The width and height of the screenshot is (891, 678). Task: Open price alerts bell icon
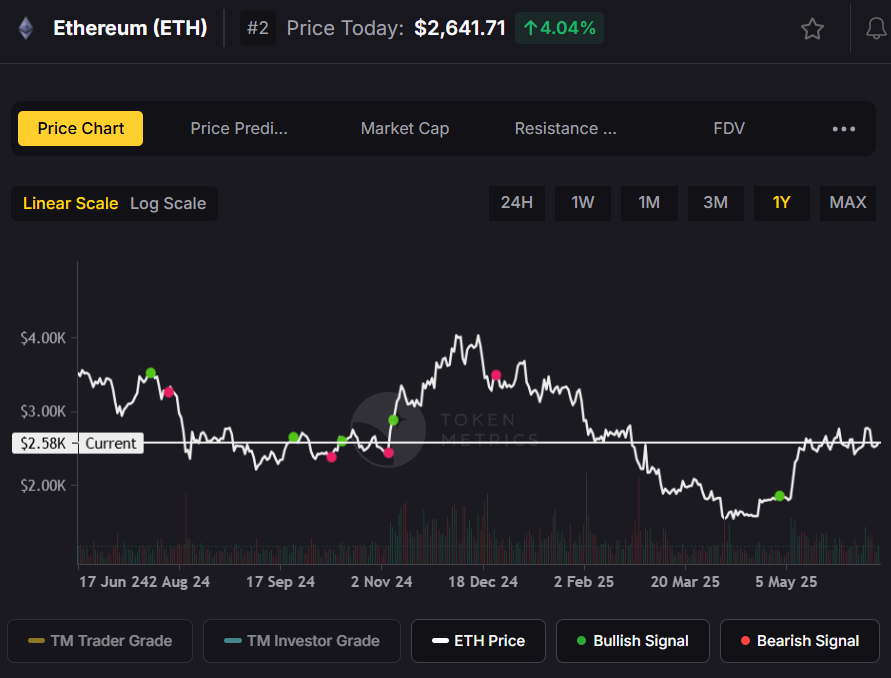pyautogui.click(x=876, y=28)
